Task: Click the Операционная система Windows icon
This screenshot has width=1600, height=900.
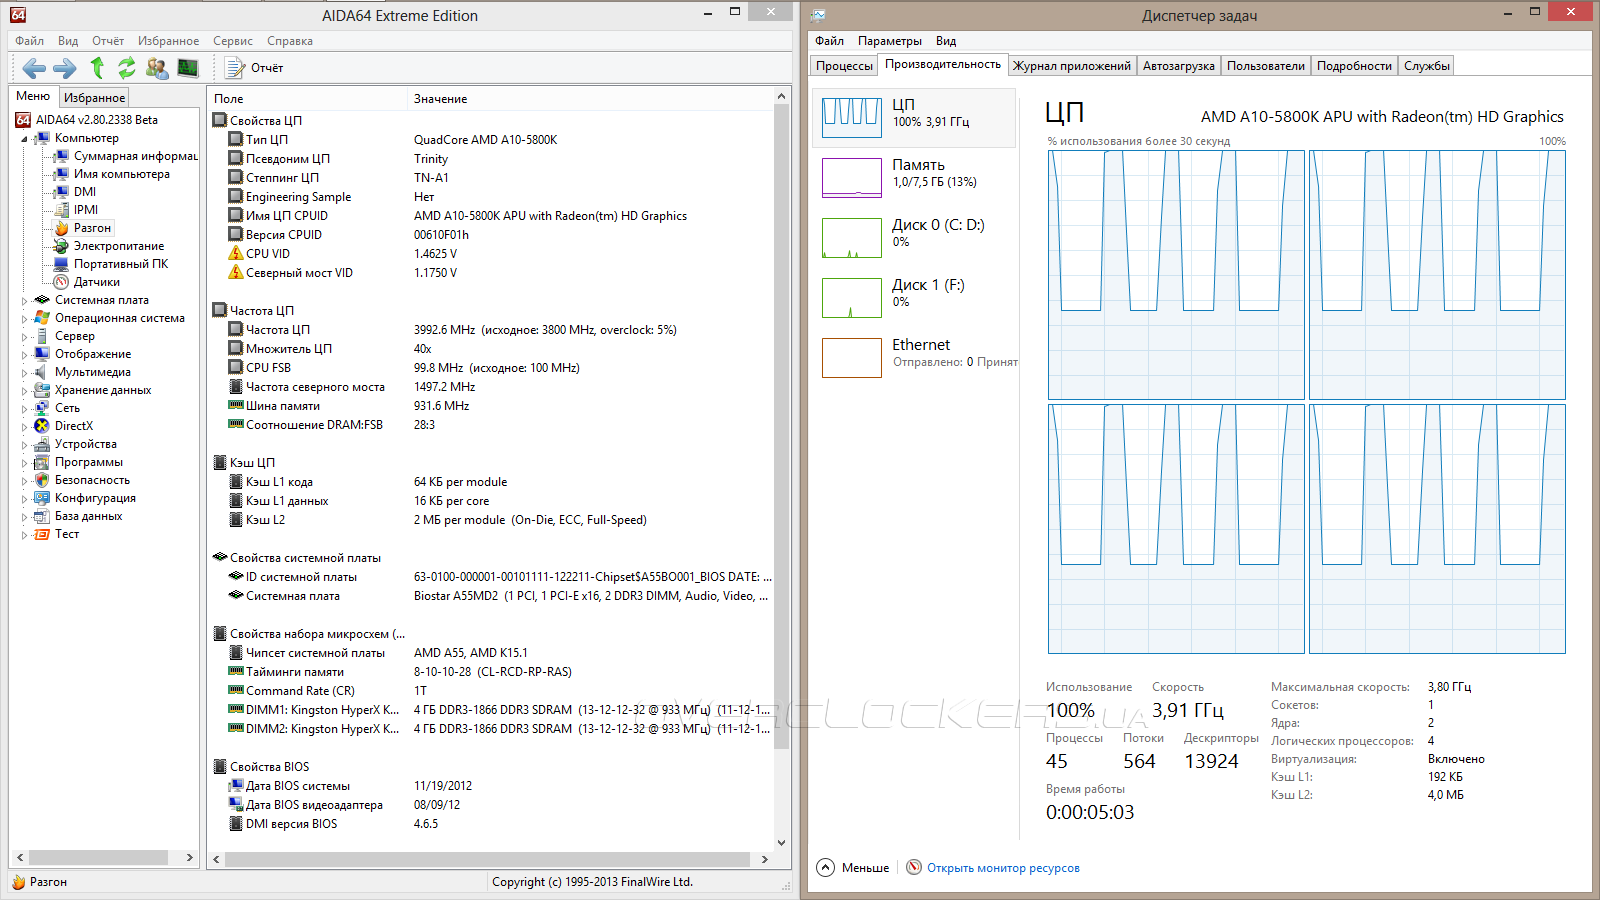Action: click(x=42, y=318)
